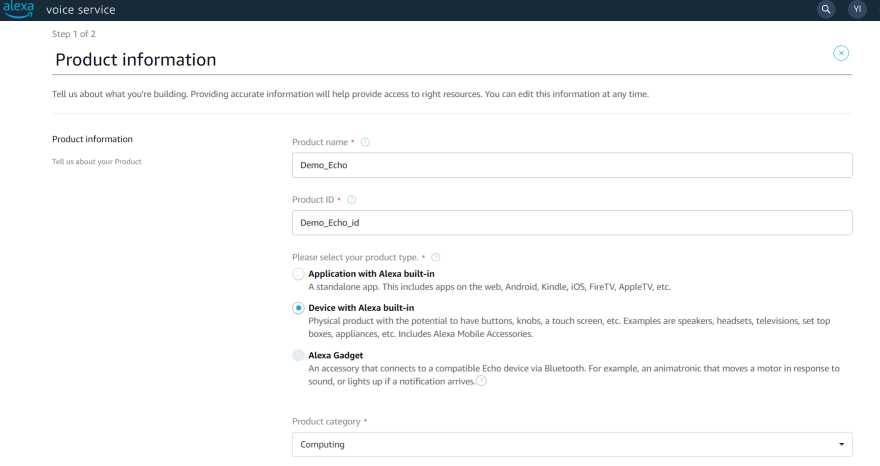The width and height of the screenshot is (880, 466).
Task: Click the voice service header text
Action: [81, 10]
